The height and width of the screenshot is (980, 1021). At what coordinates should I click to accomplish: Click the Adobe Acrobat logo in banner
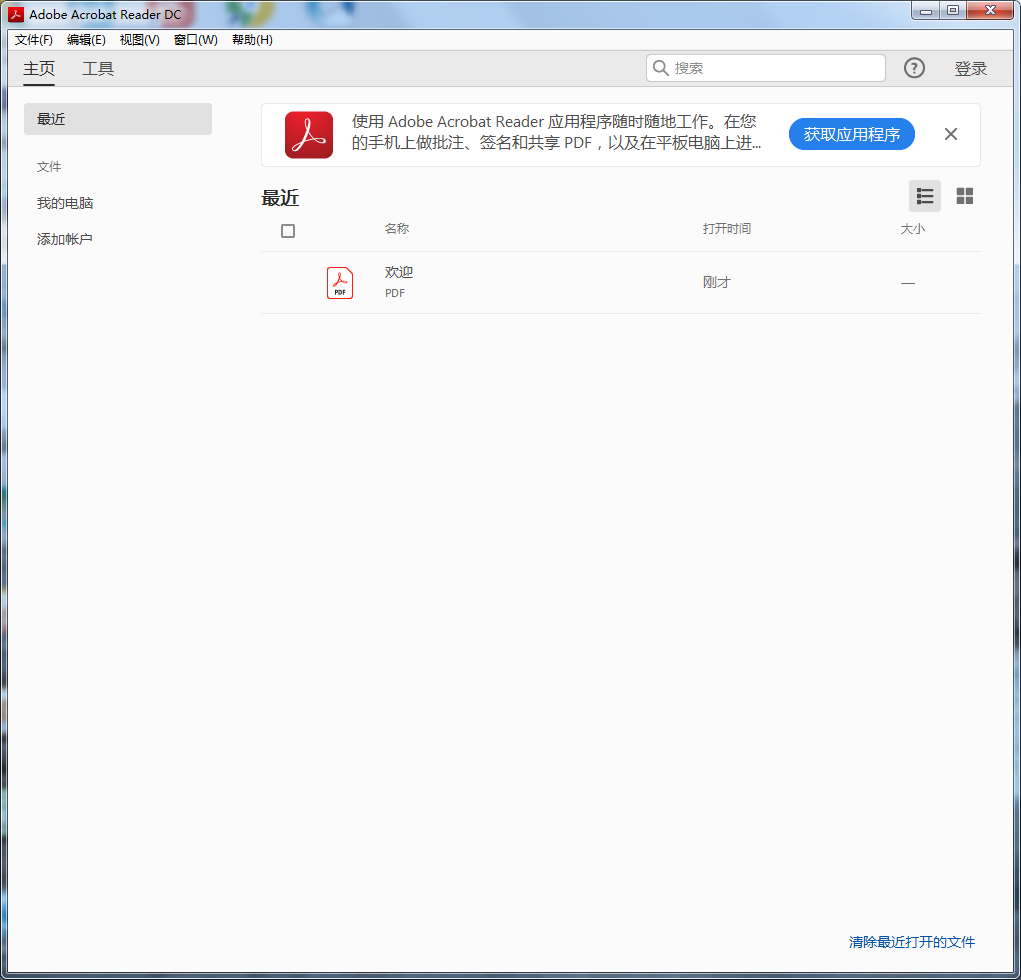308,135
